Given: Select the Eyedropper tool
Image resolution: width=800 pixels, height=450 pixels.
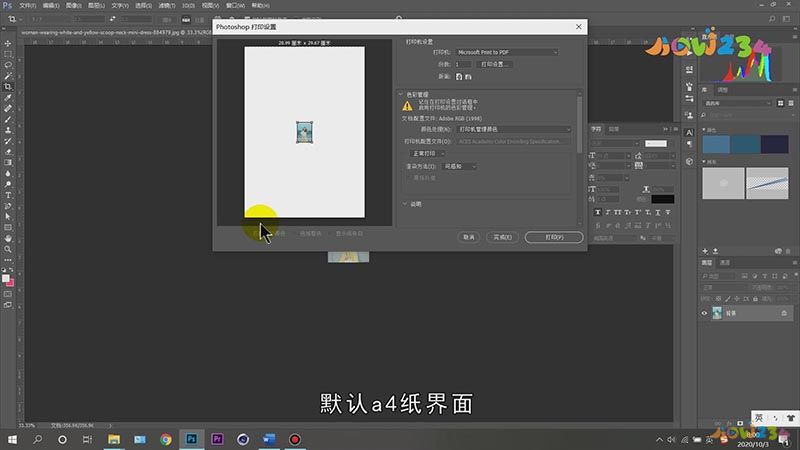Looking at the screenshot, I should (x=8, y=97).
